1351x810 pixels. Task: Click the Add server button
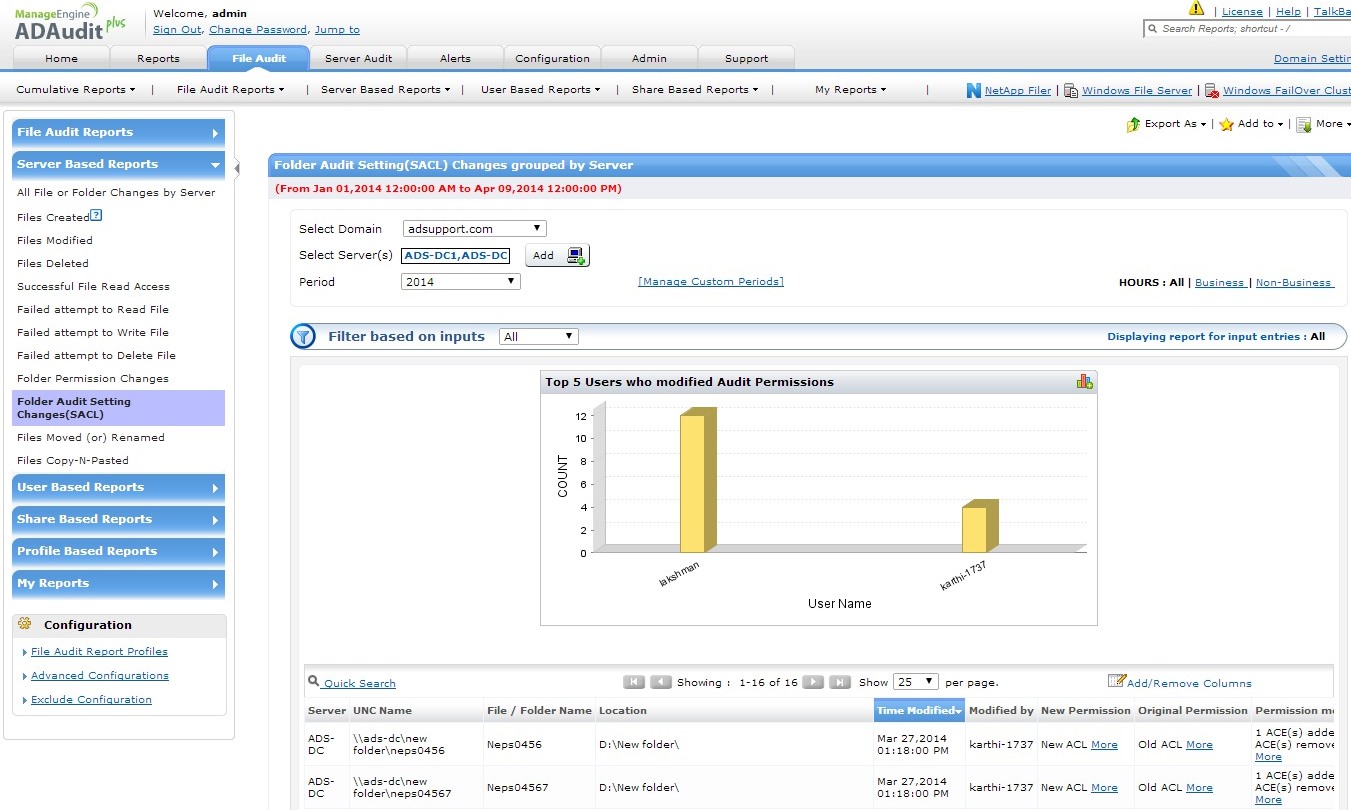point(557,256)
